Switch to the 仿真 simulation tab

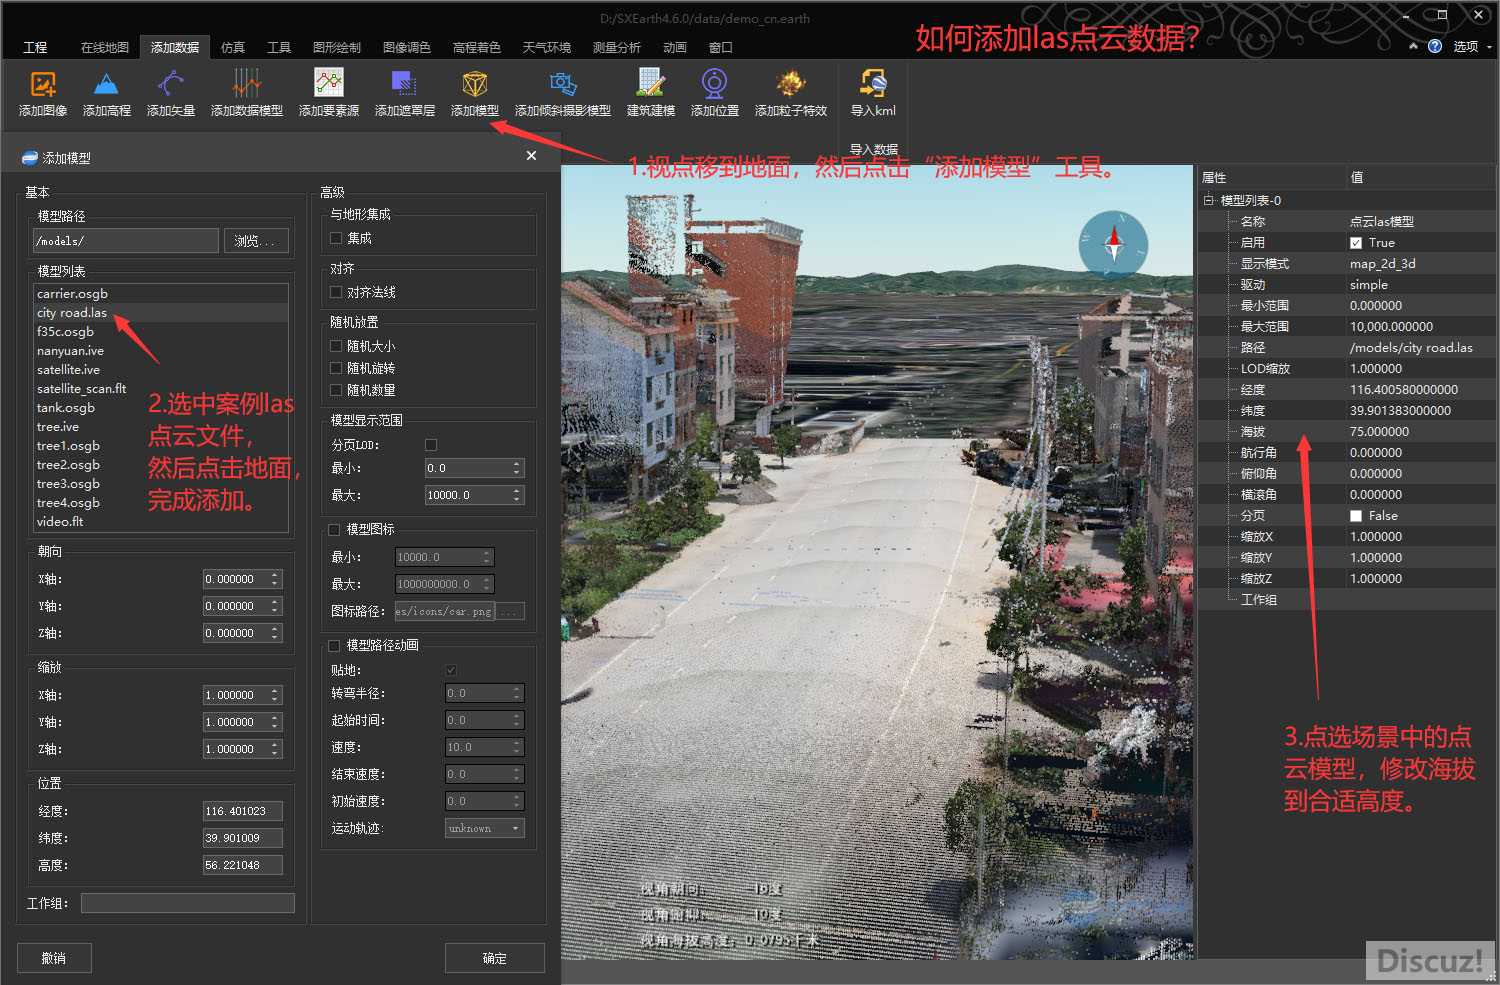tap(233, 47)
